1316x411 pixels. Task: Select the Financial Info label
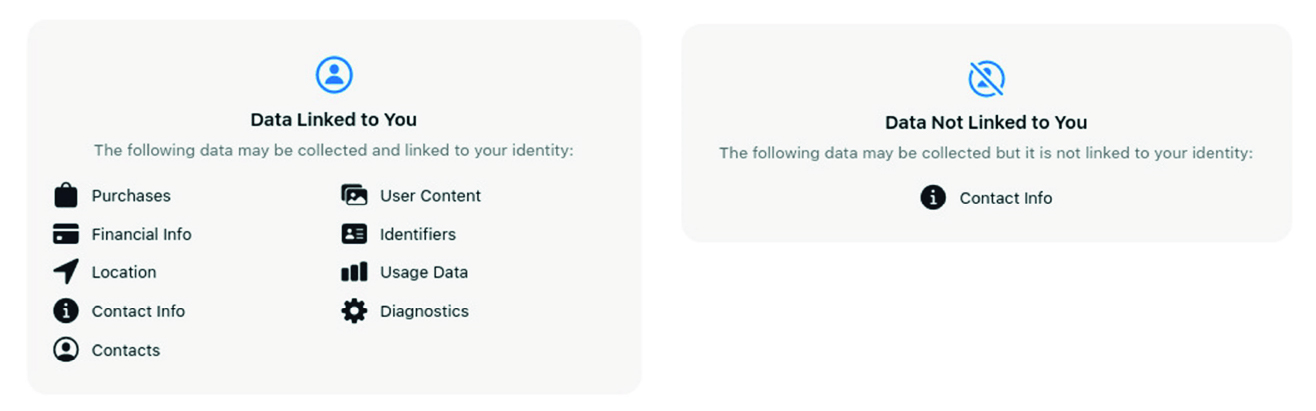point(141,234)
